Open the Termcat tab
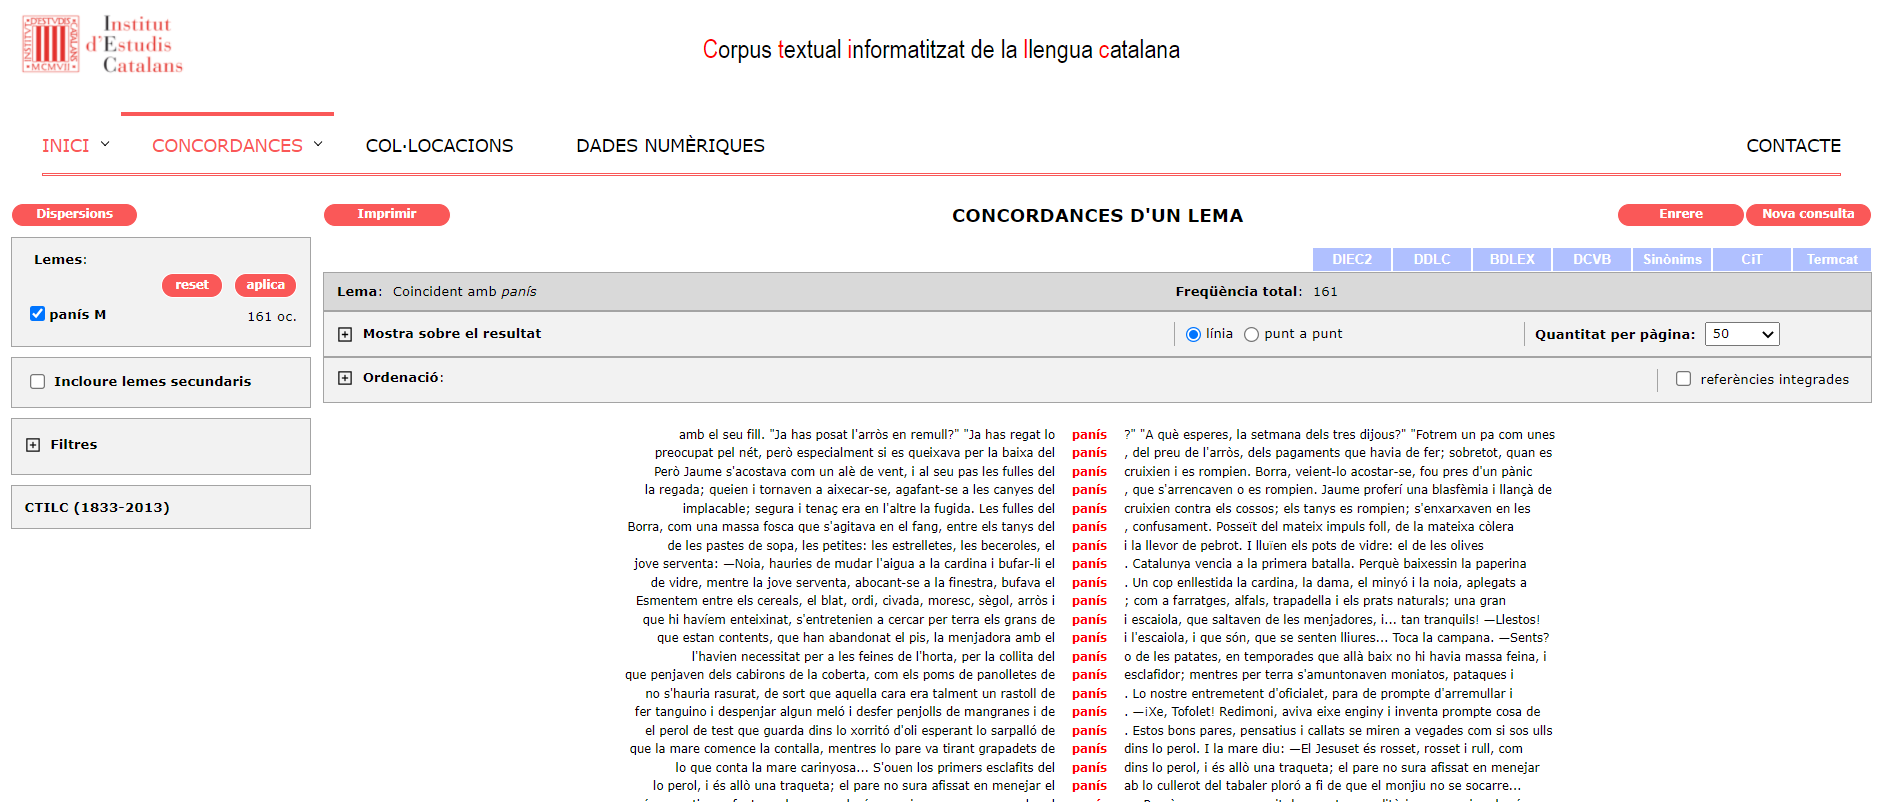1888x802 pixels. (x=1831, y=260)
